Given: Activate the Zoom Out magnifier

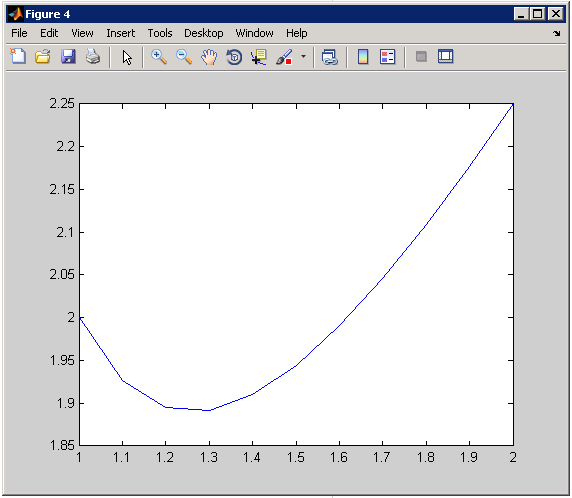Looking at the screenshot, I should pyautogui.click(x=184, y=57).
